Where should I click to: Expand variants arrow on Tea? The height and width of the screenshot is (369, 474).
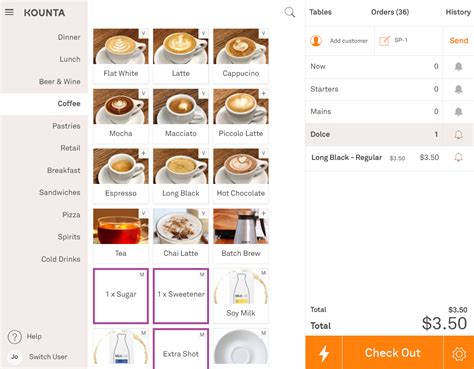(144, 213)
